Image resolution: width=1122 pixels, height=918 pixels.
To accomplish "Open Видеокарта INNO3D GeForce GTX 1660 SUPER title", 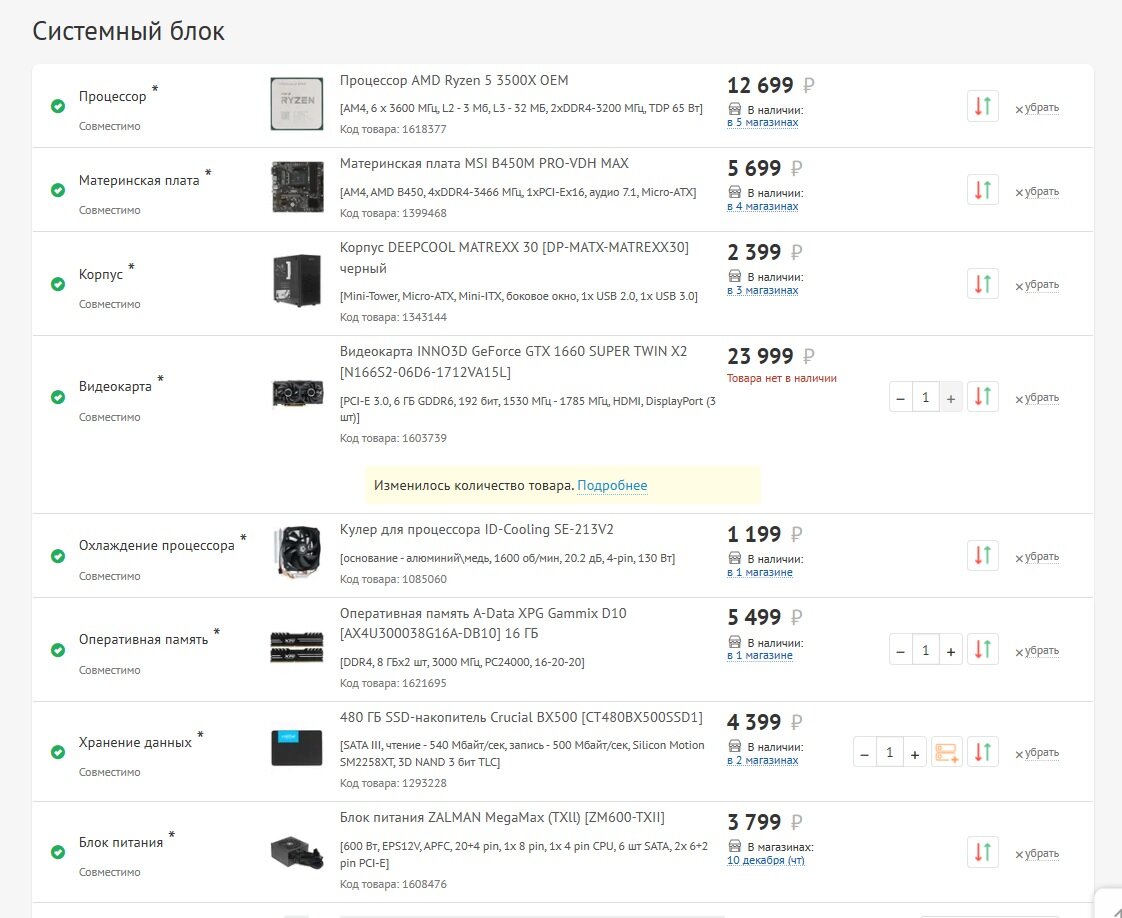I will [513, 362].
